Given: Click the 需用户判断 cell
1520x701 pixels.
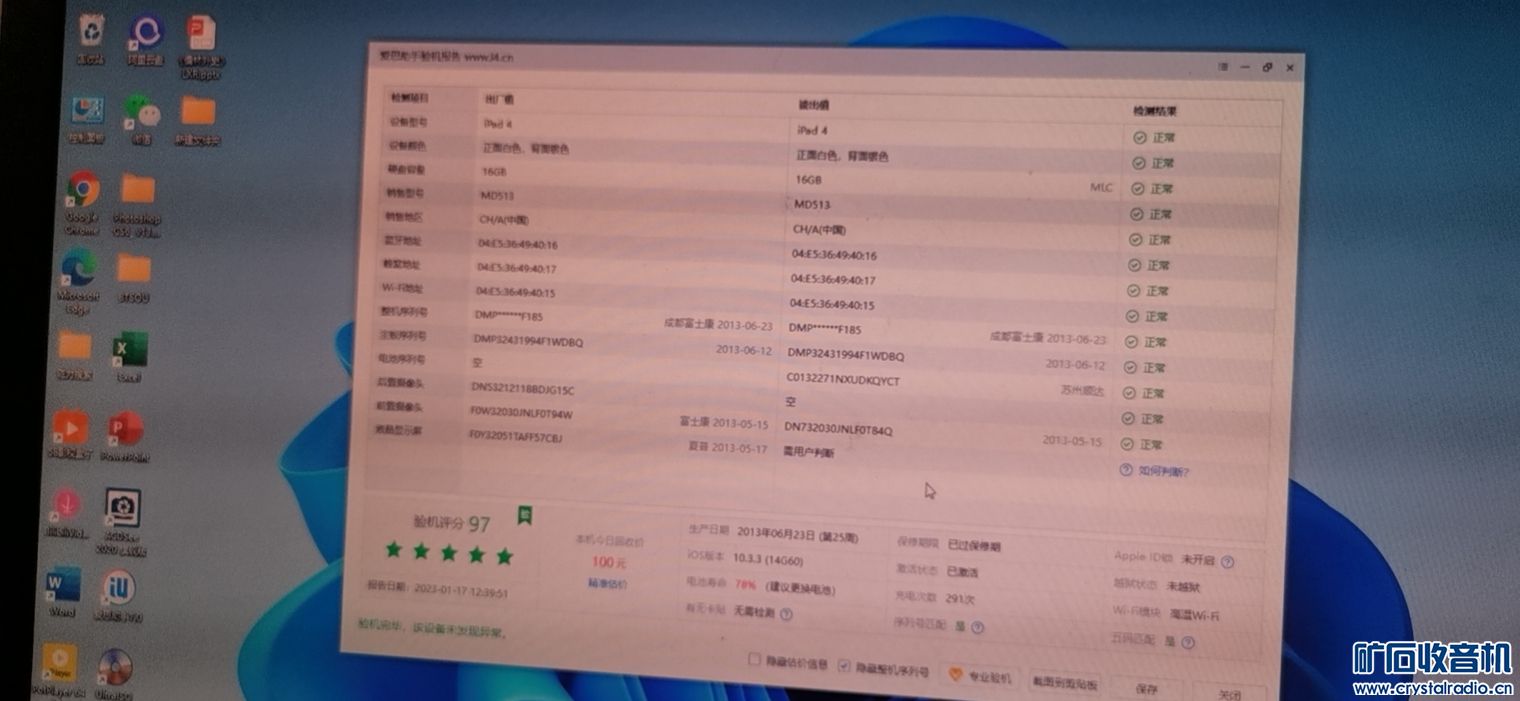Looking at the screenshot, I should pos(808,452).
